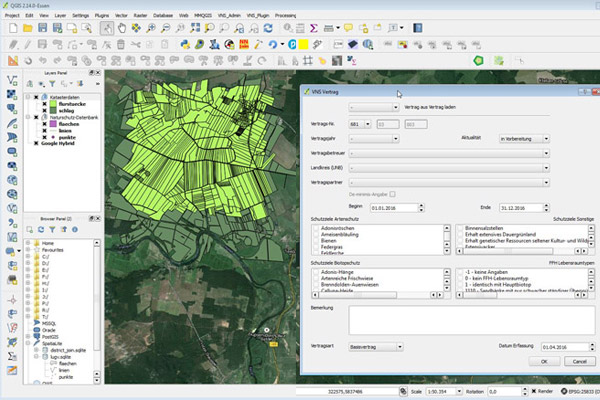Toggle visibility of punkte layer

[44, 137]
